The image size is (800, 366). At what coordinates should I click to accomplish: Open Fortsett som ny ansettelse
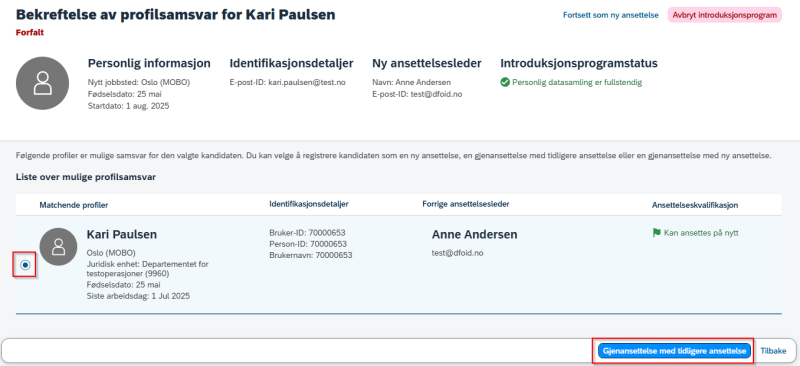pyautogui.click(x=610, y=15)
